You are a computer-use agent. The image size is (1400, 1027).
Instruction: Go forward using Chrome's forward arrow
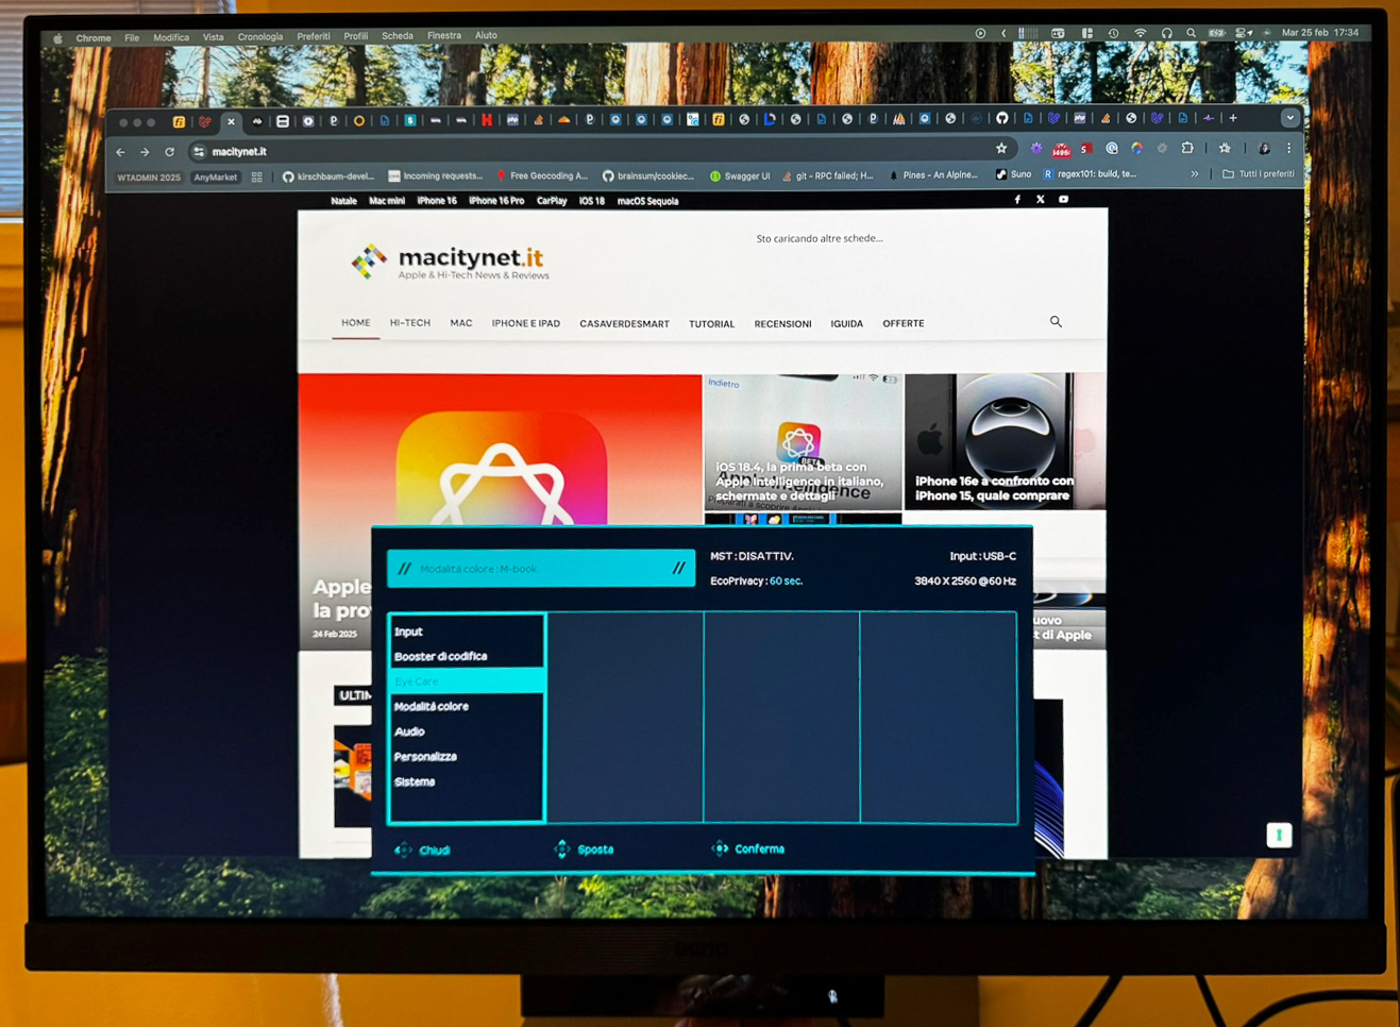click(145, 152)
